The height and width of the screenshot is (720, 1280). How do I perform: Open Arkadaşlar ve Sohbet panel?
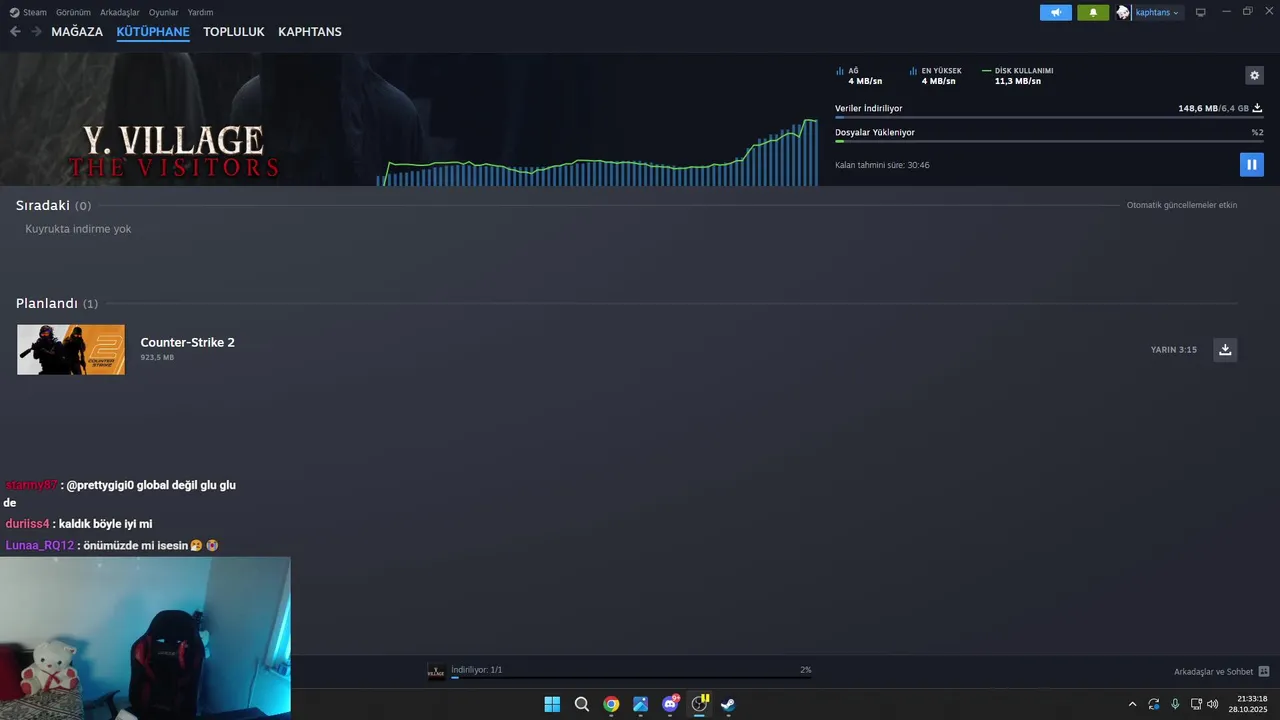click(x=1213, y=671)
